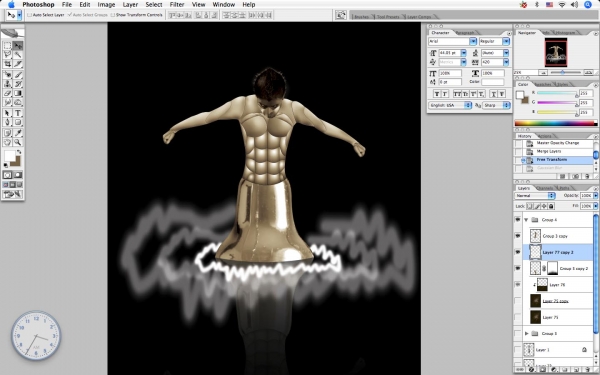Image resolution: width=600 pixels, height=375 pixels.
Task: Select the Path Selection tool
Action: [7, 113]
